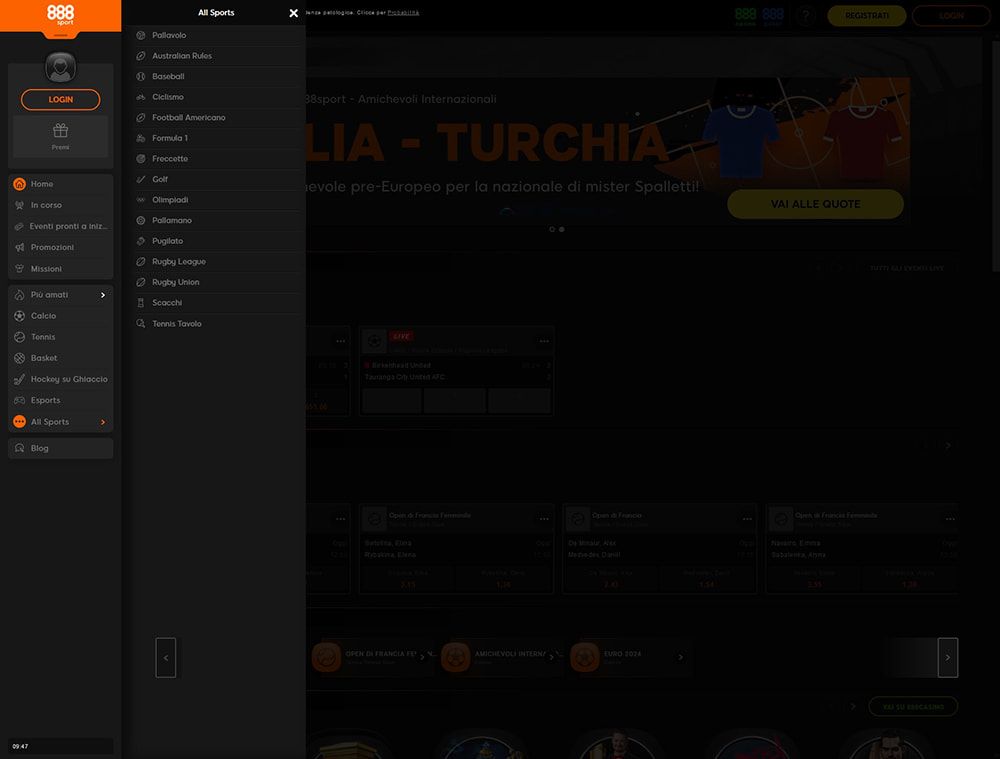This screenshot has width=1000, height=759.
Task: Click the user avatar icon
Action: pyautogui.click(x=61, y=67)
